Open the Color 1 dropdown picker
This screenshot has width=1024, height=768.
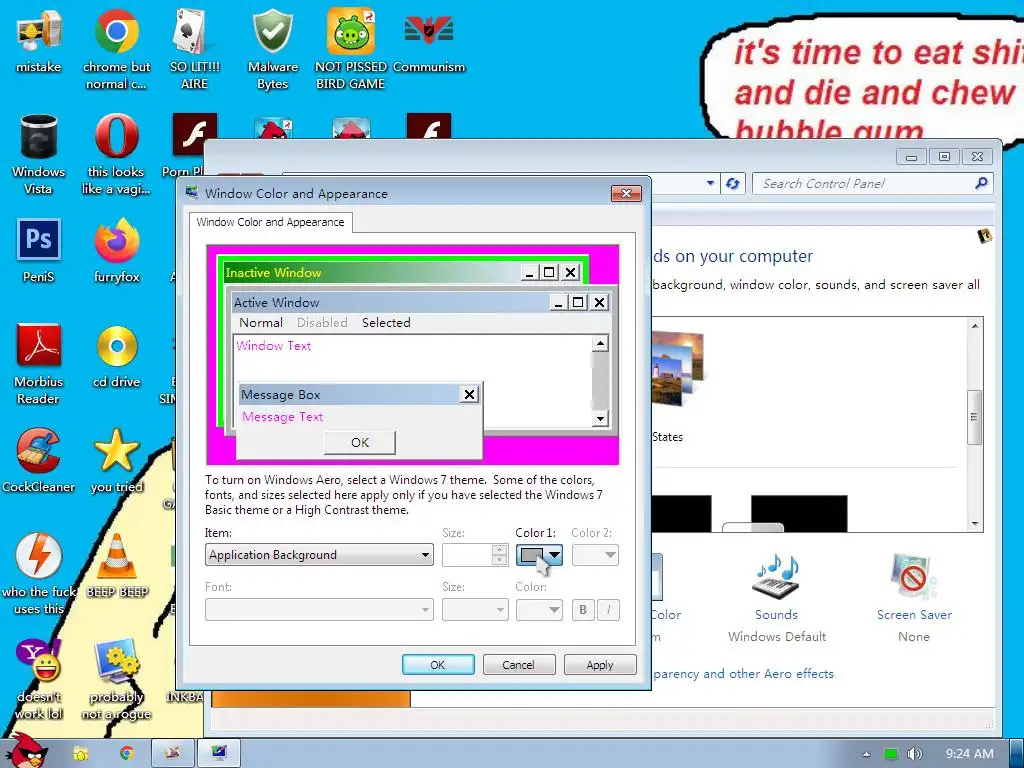(539, 554)
